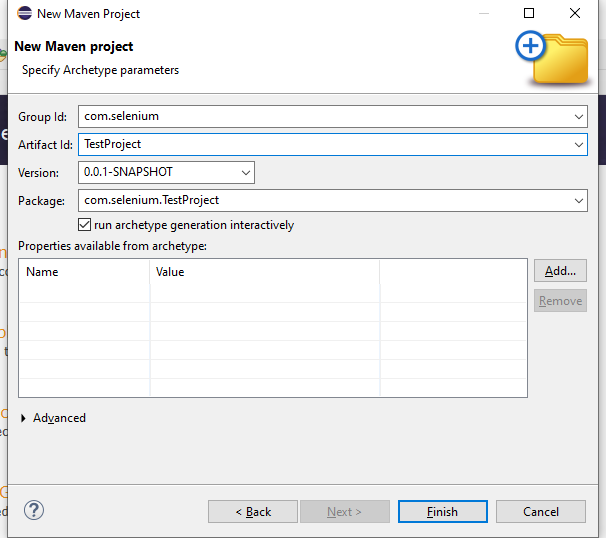Click the Value column header
The image size is (606, 543).
(x=265, y=272)
